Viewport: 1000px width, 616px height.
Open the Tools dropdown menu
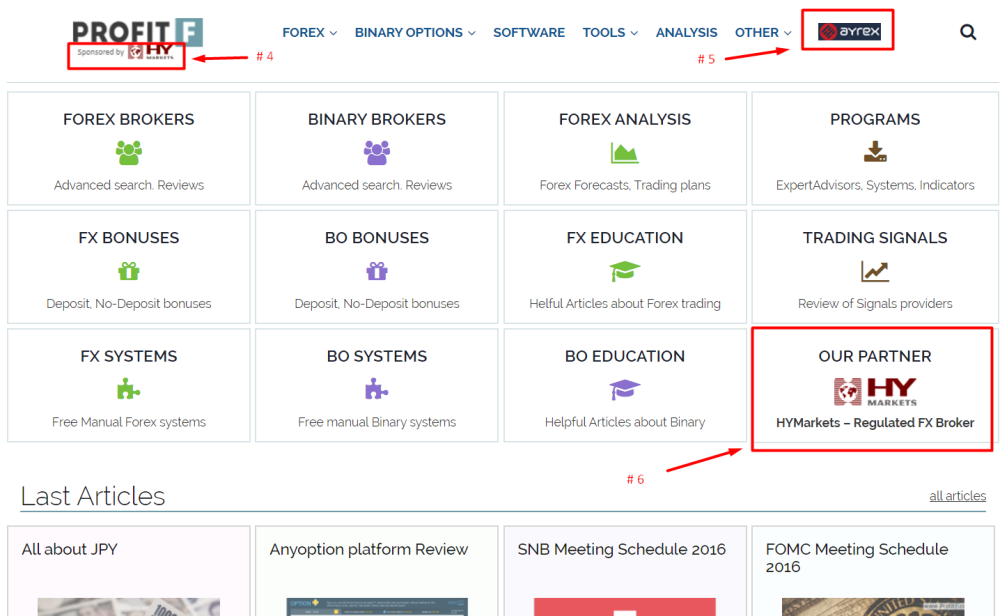pos(610,33)
